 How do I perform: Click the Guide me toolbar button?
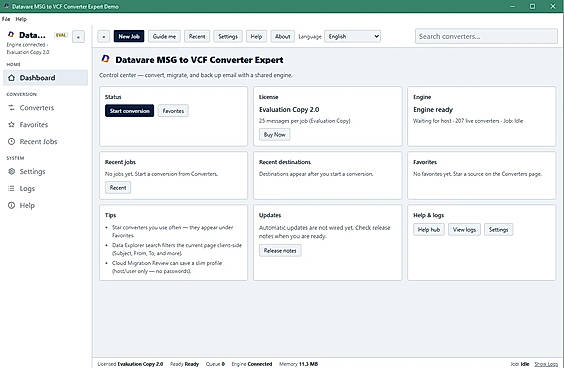click(164, 36)
